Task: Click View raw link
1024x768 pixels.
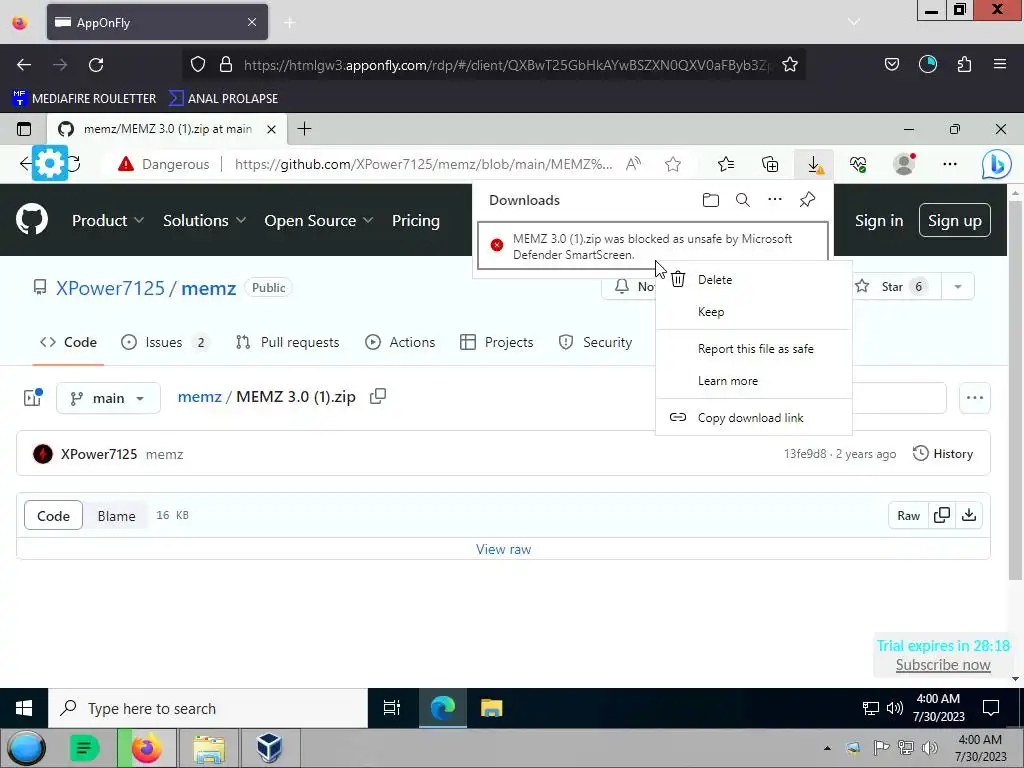Action: tap(504, 549)
